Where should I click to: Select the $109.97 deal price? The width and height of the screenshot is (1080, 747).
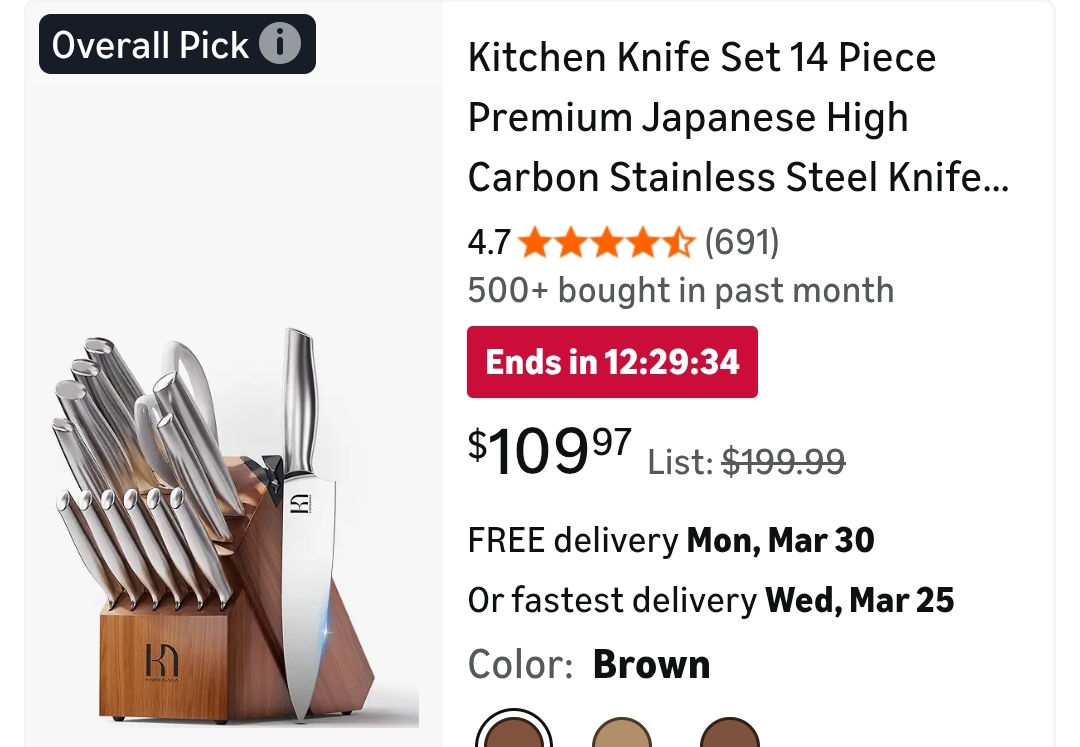click(550, 451)
